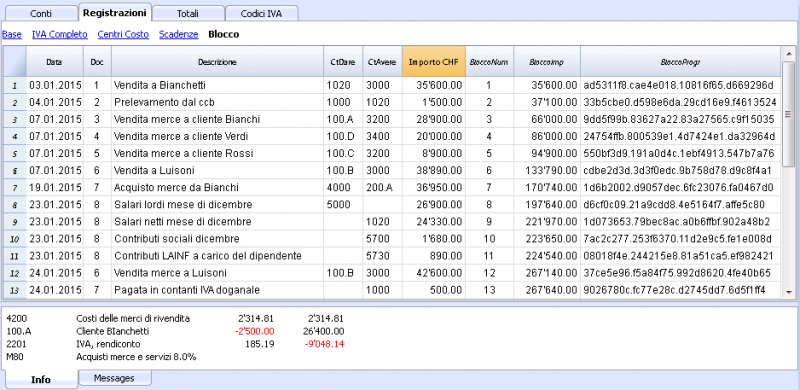Click date cell 04.01.2015
Image resolution: width=800 pixels, height=390 pixels.
(x=54, y=103)
